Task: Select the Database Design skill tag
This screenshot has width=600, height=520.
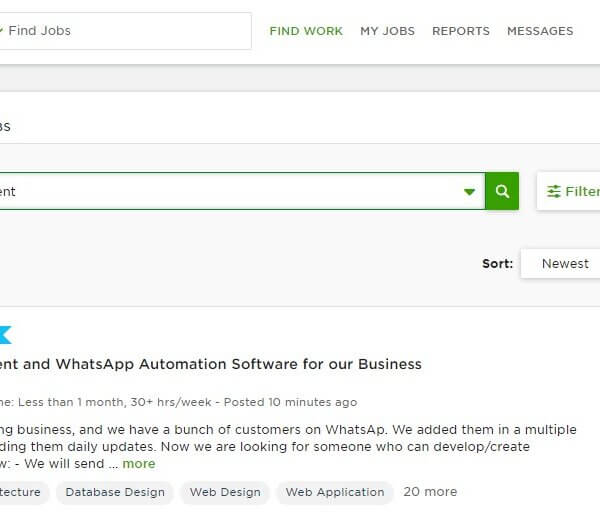Action: [114, 492]
